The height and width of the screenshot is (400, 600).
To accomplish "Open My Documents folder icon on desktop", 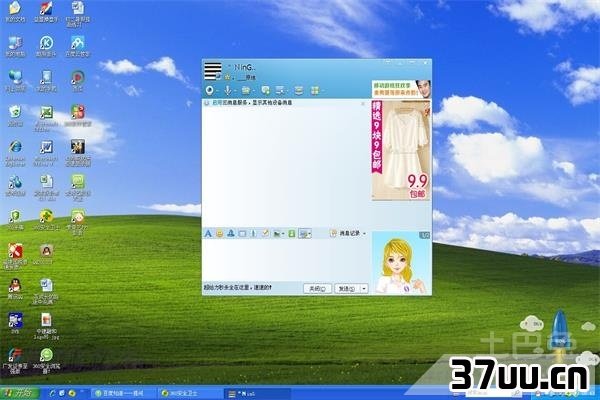I will [x=15, y=11].
